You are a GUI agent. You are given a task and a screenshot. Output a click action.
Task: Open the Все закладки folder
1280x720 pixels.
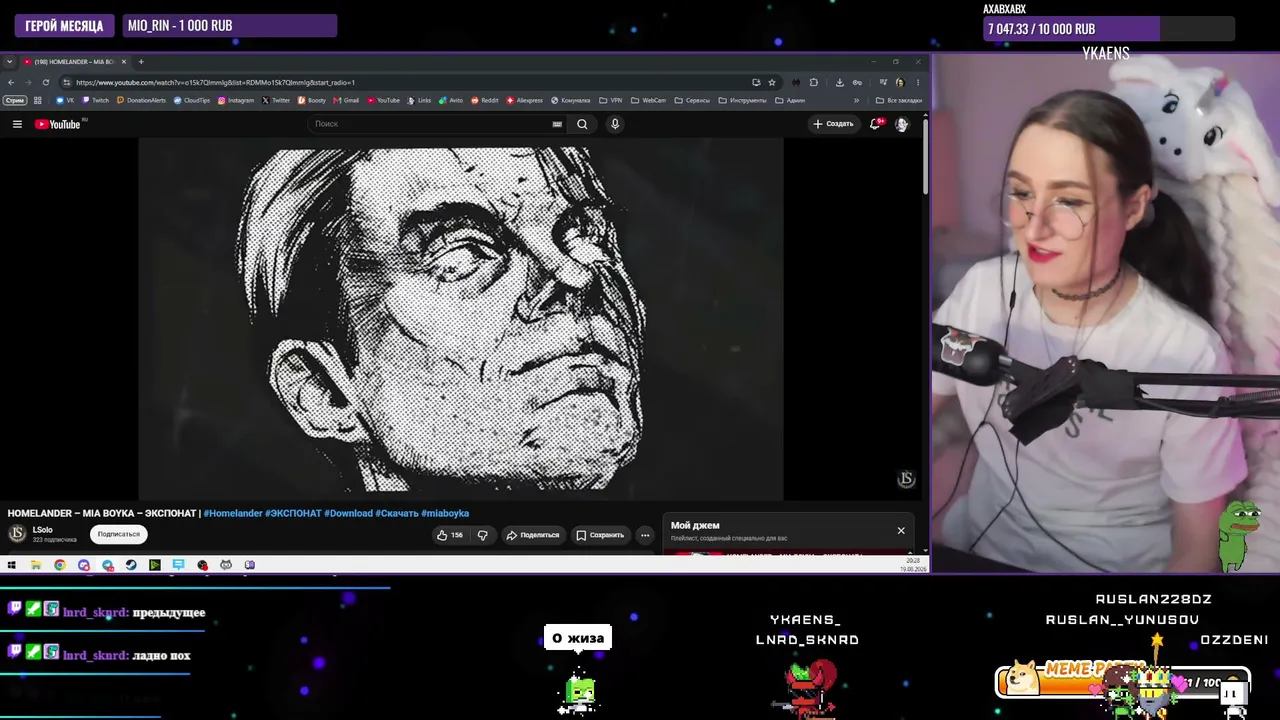[899, 100]
